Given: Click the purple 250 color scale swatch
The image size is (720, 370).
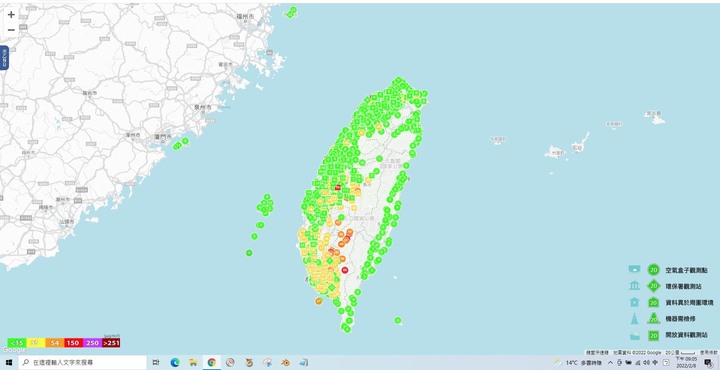Looking at the screenshot, I should point(92,343).
